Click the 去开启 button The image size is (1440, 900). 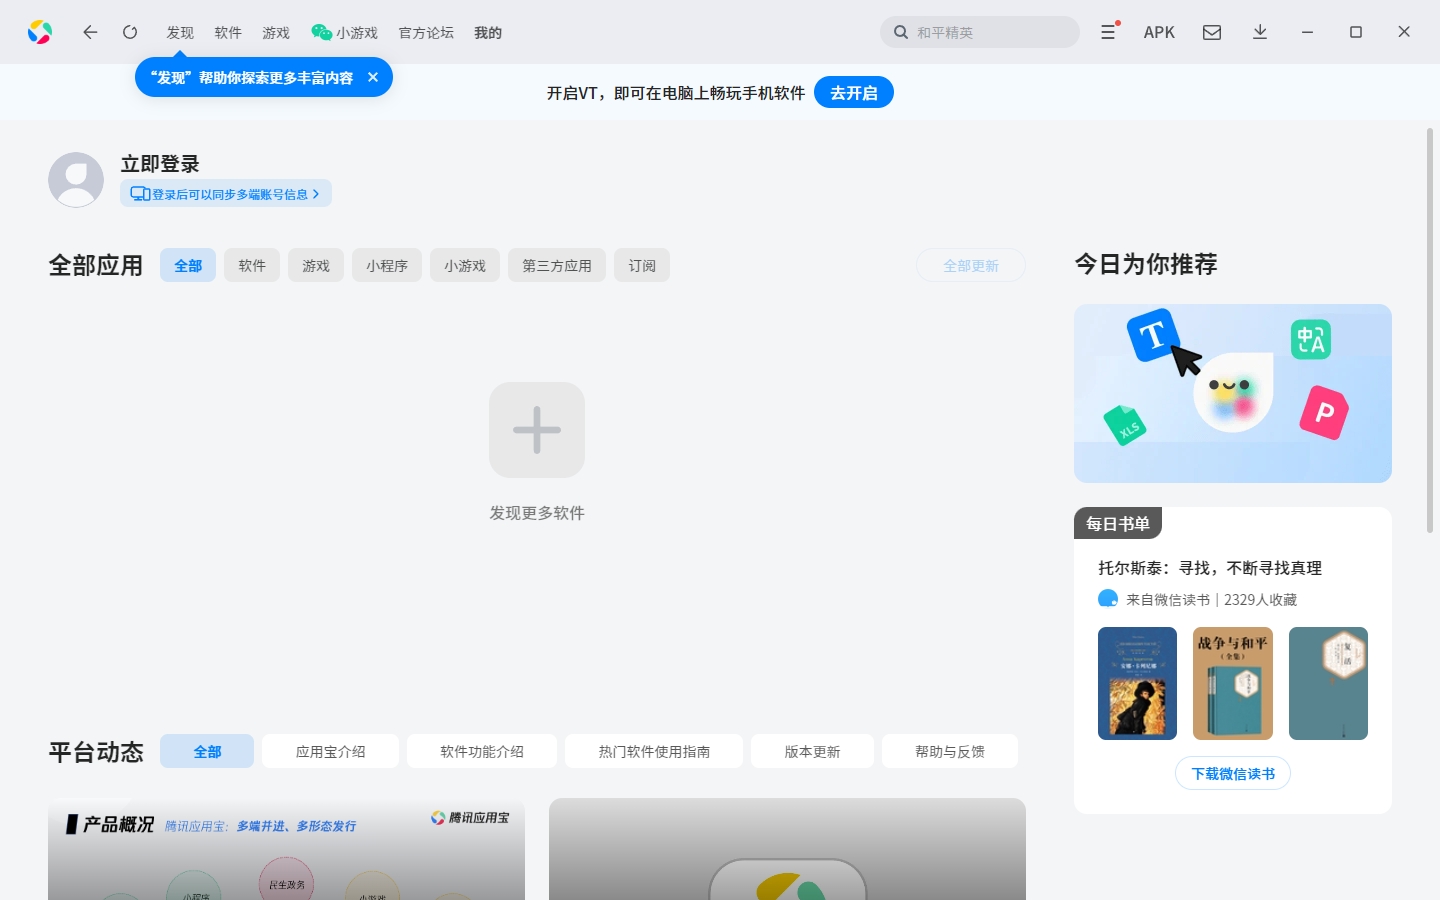coord(854,92)
